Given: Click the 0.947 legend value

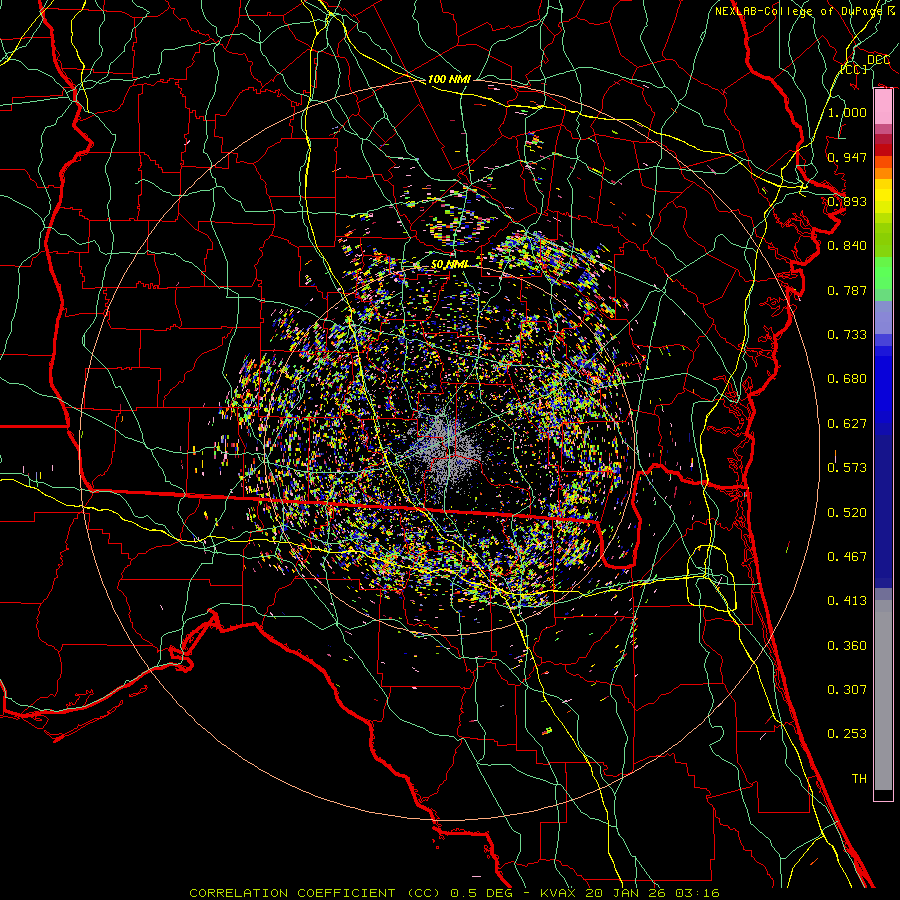Looking at the screenshot, I should pyautogui.click(x=847, y=157).
